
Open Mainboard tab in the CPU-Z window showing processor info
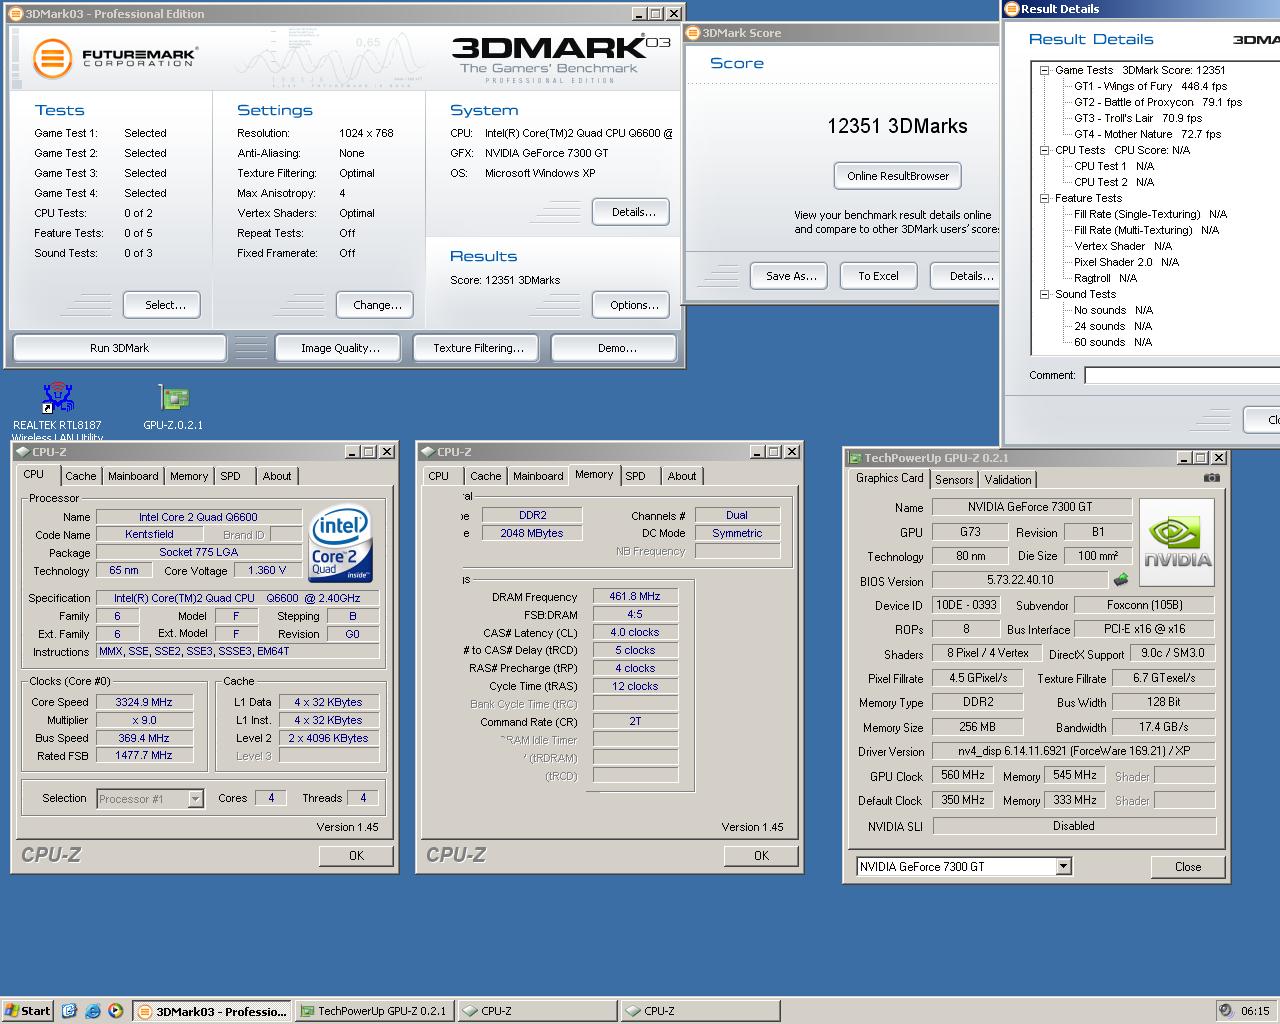click(x=133, y=477)
